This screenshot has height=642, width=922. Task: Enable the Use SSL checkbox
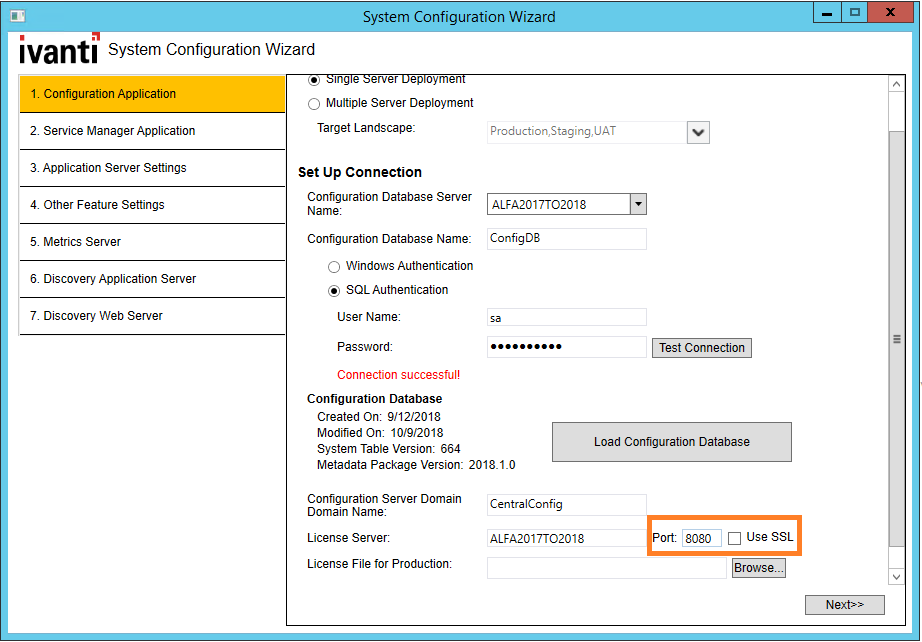(735, 536)
